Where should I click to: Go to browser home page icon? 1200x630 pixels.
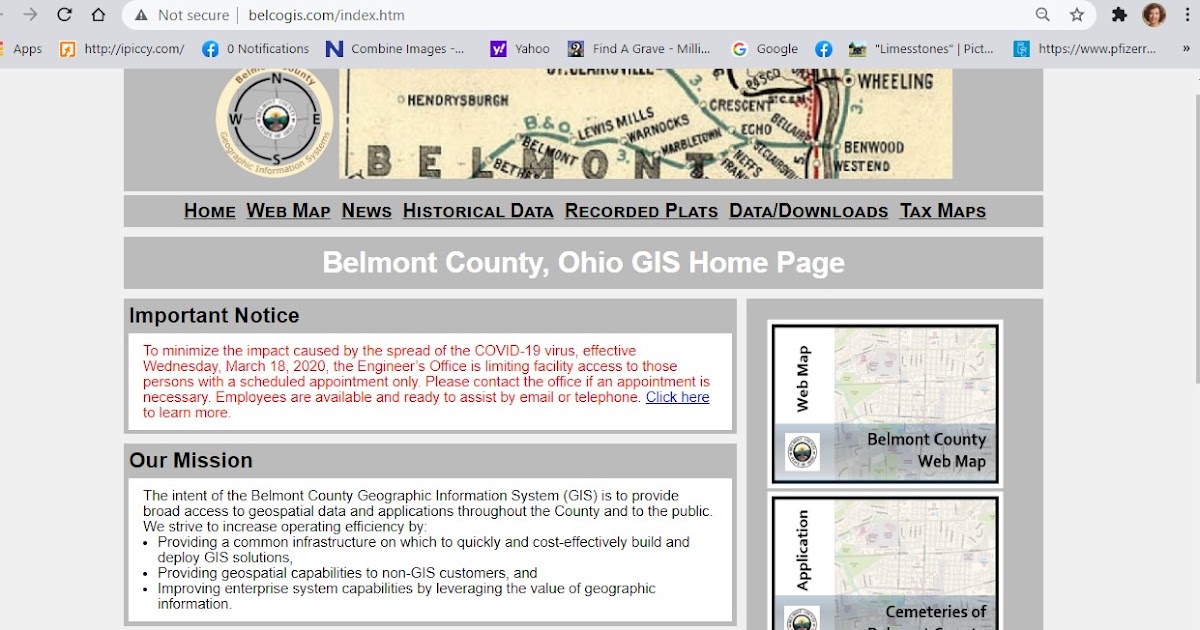click(x=98, y=15)
